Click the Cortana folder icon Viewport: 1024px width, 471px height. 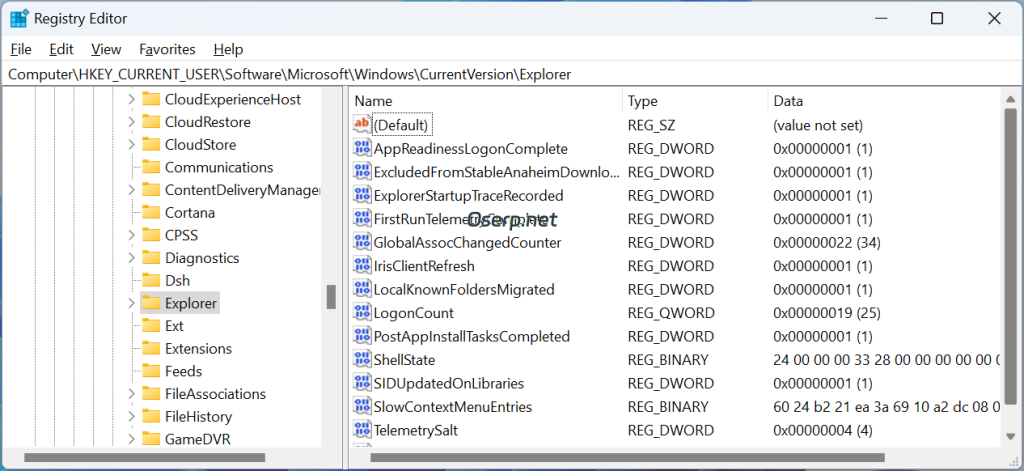coord(151,212)
